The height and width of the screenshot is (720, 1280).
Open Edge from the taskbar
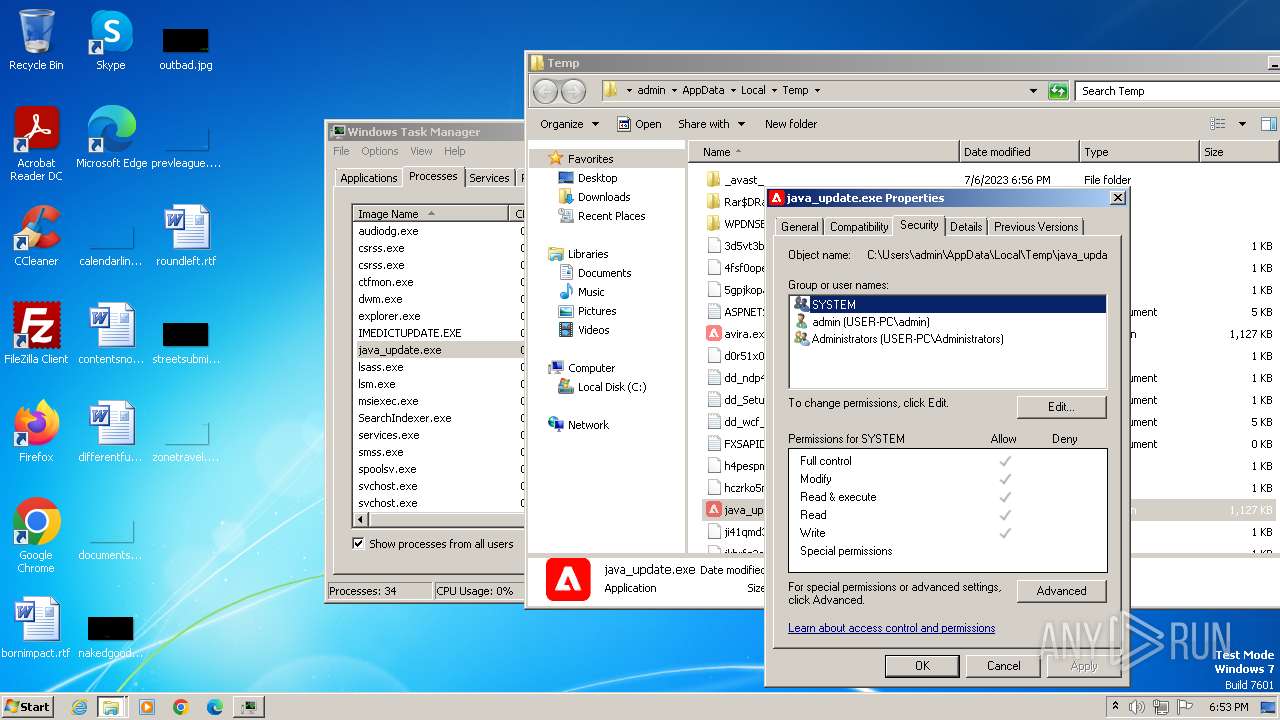(x=214, y=707)
